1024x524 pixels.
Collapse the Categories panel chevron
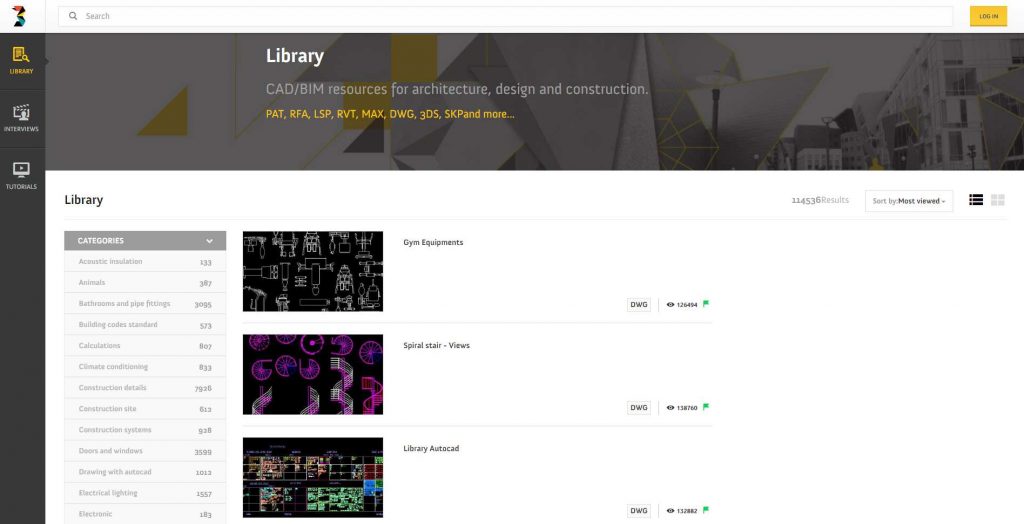[209, 241]
